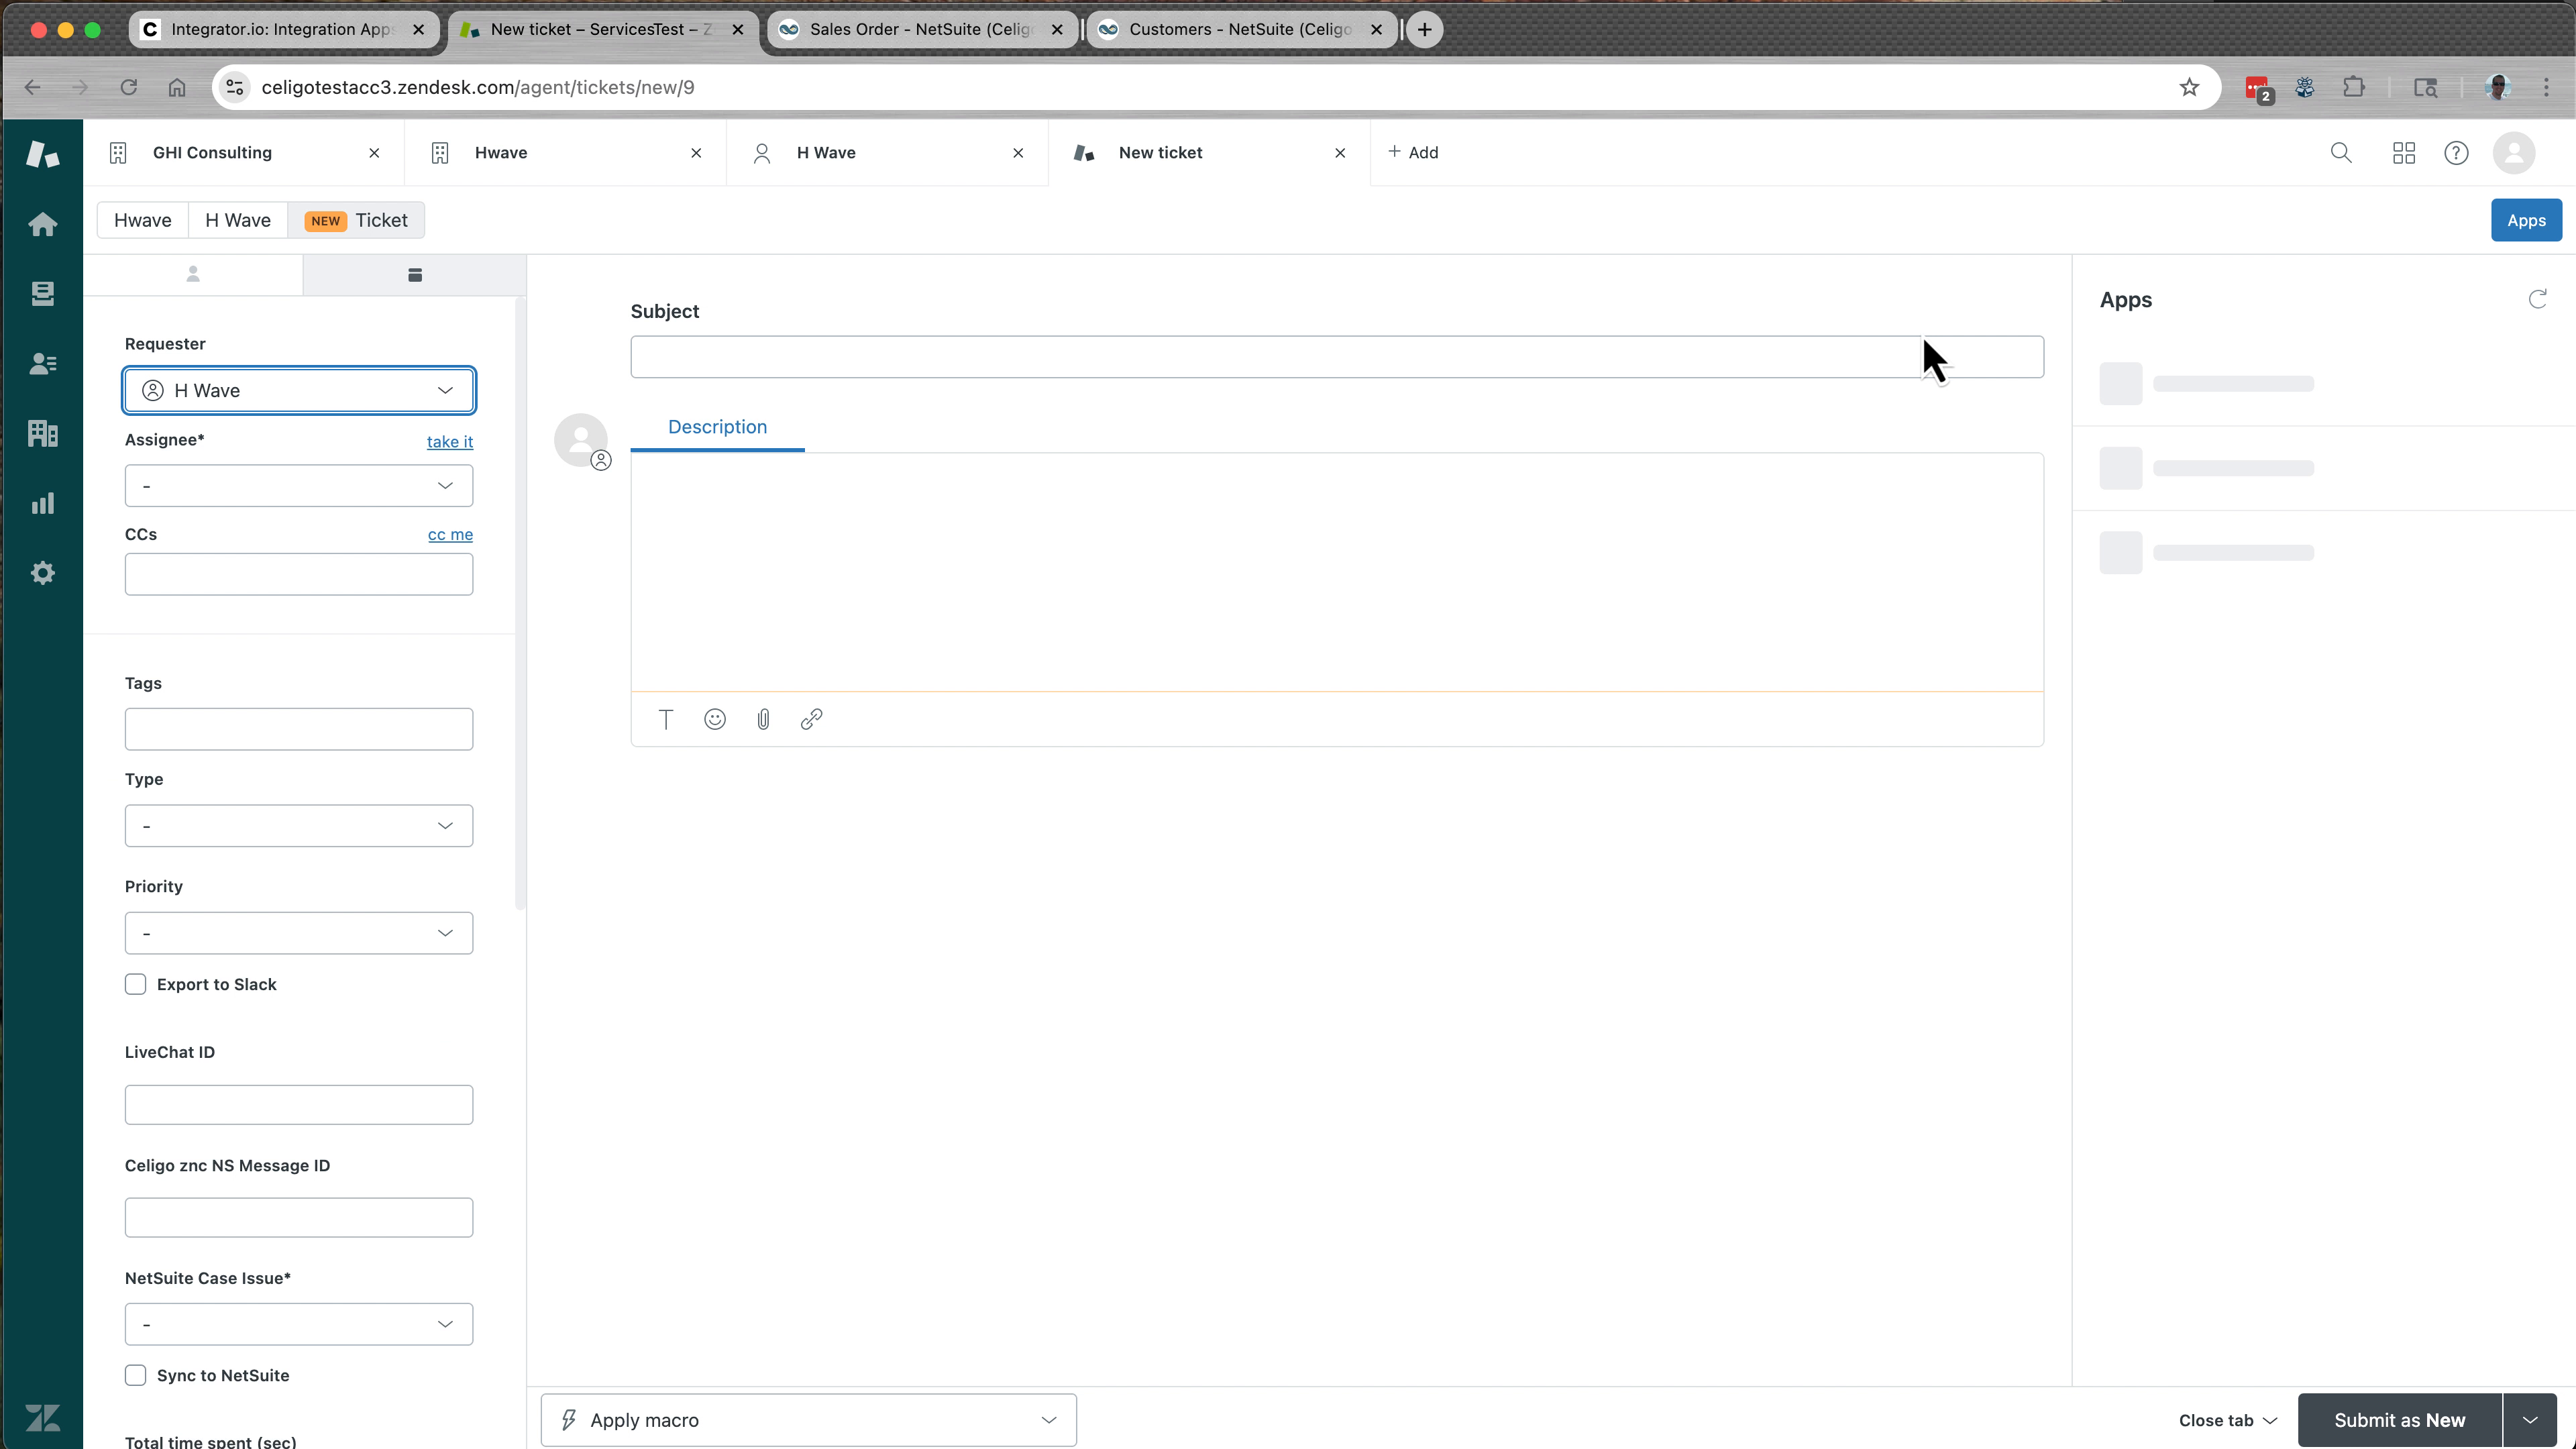This screenshot has height=1449, width=2576.
Task: Open Organizations from the left sidebar
Action: (x=43, y=433)
